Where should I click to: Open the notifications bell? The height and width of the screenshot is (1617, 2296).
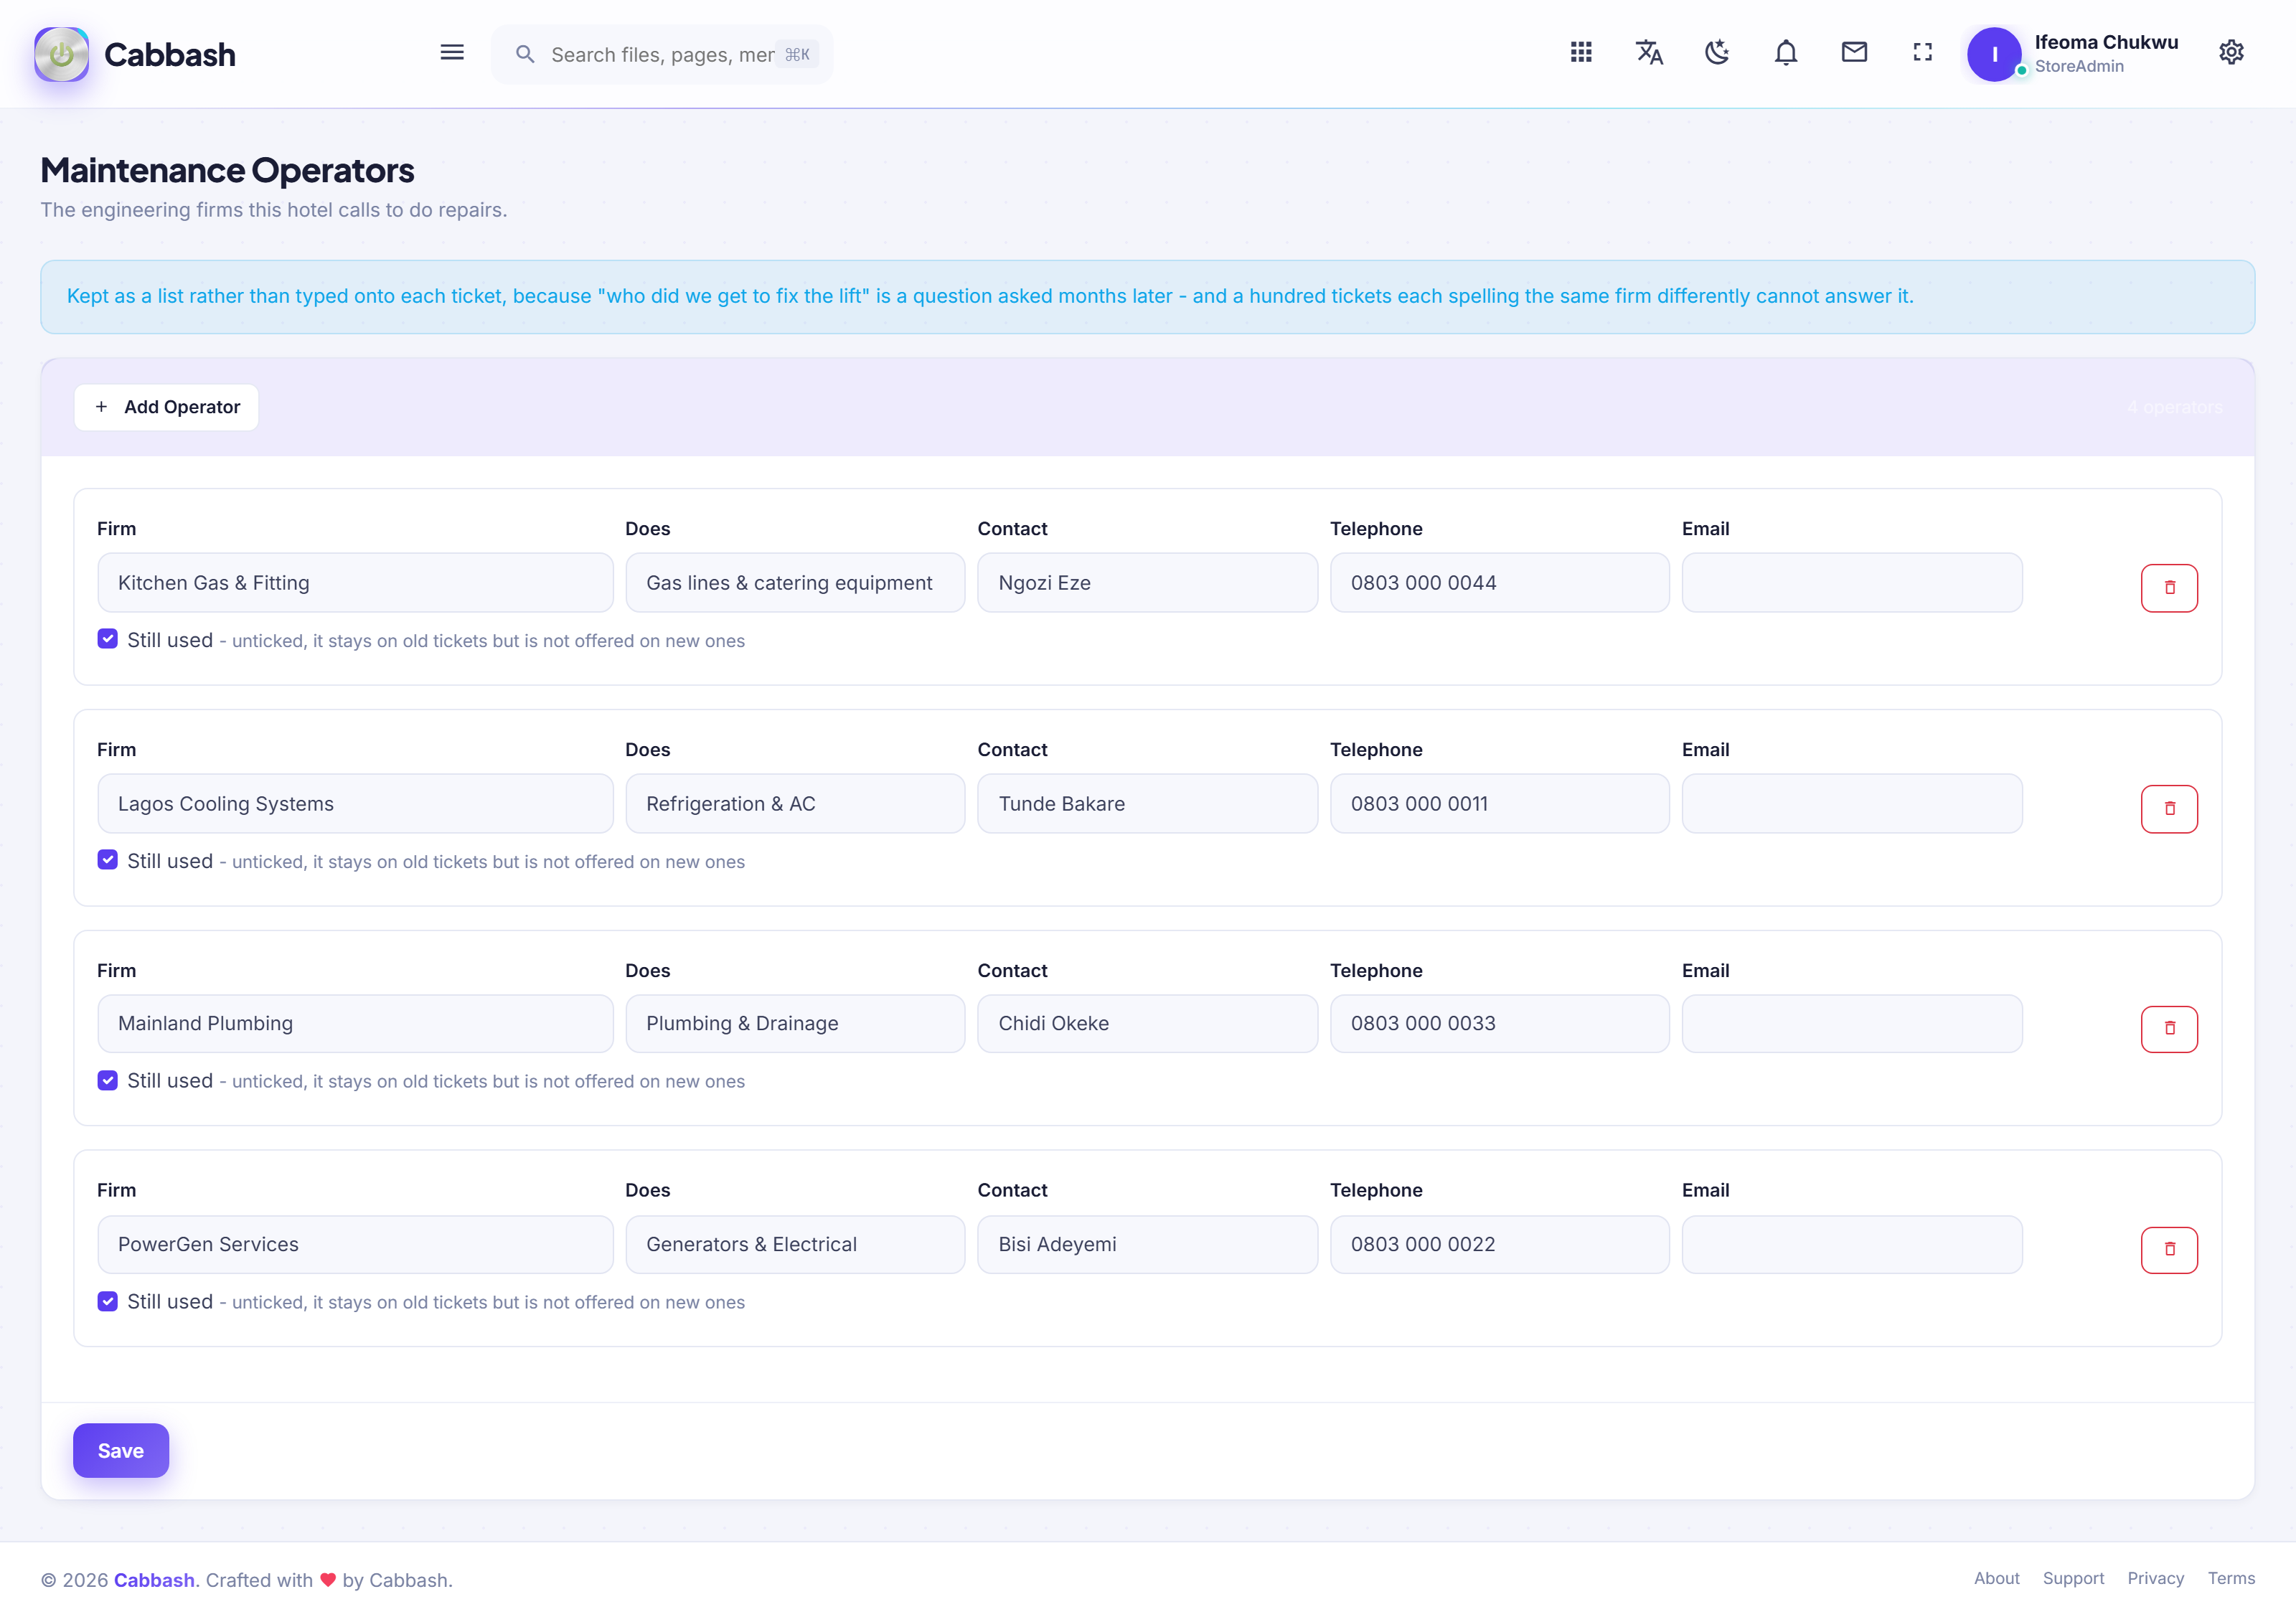tap(1786, 52)
